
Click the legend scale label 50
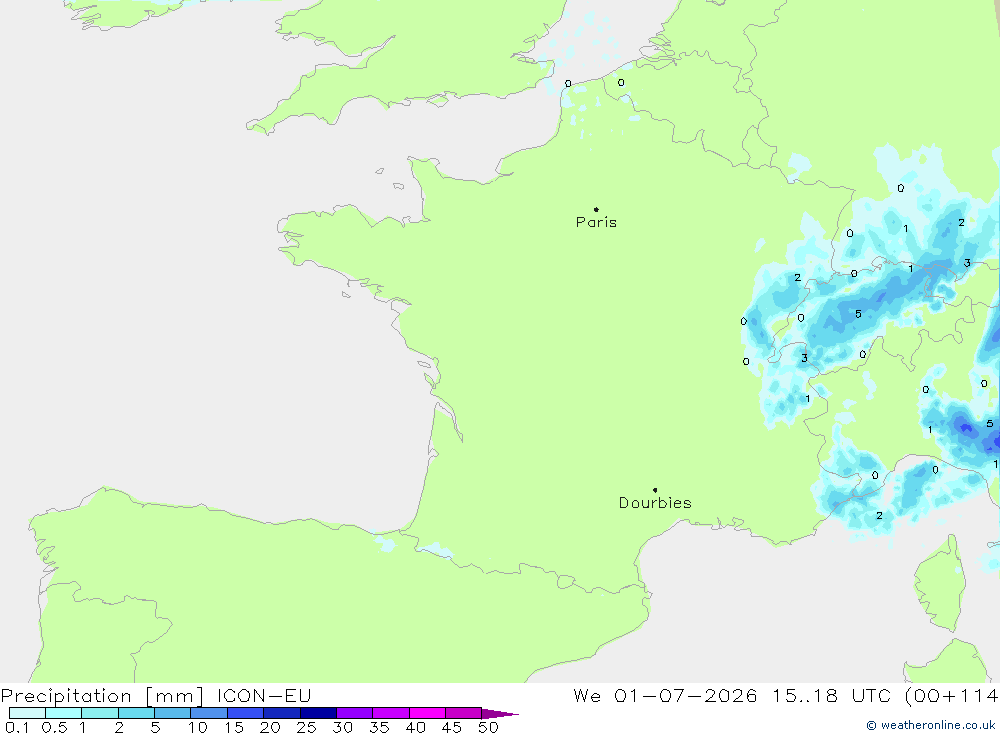488,727
